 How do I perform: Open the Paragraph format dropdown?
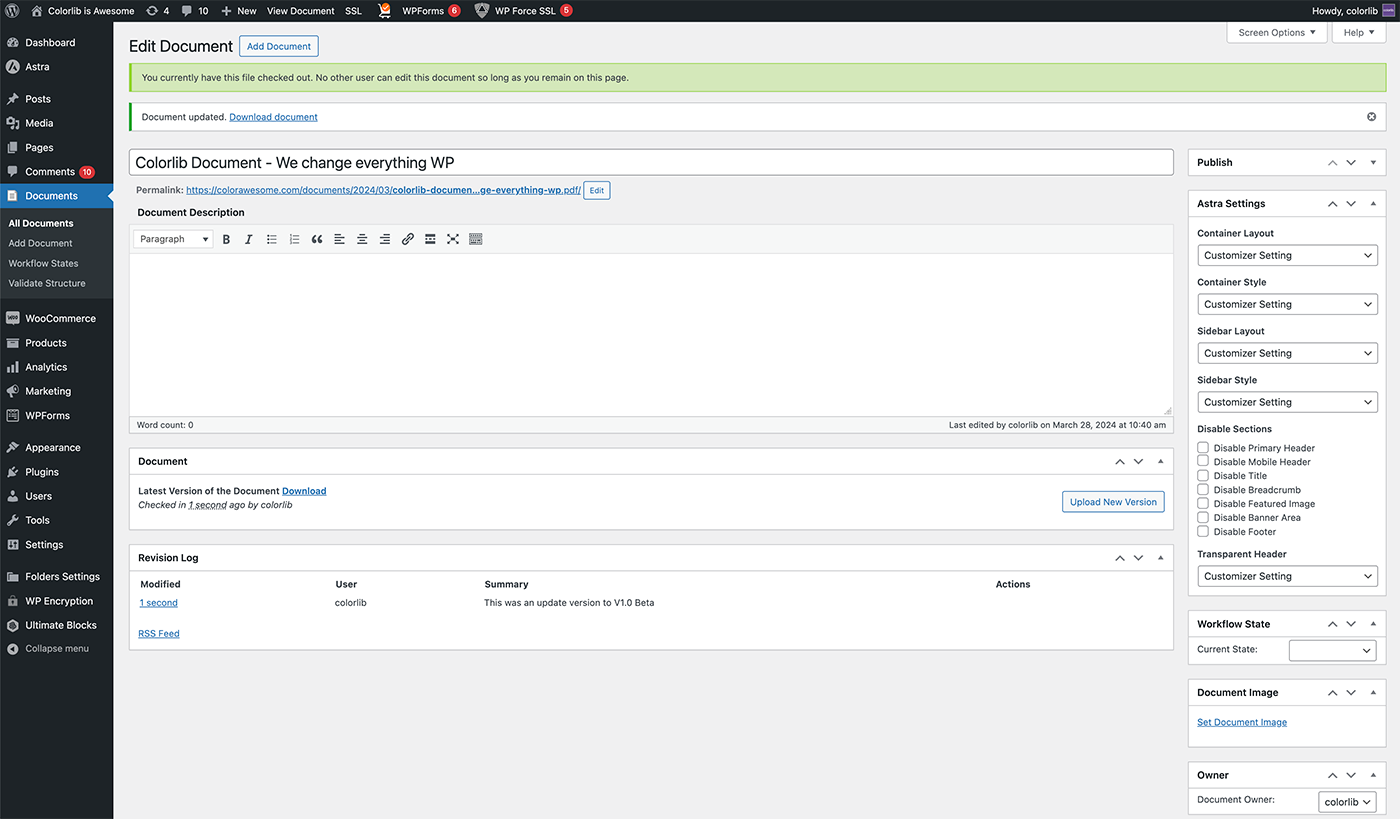pyautogui.click(x=174, y=239)
